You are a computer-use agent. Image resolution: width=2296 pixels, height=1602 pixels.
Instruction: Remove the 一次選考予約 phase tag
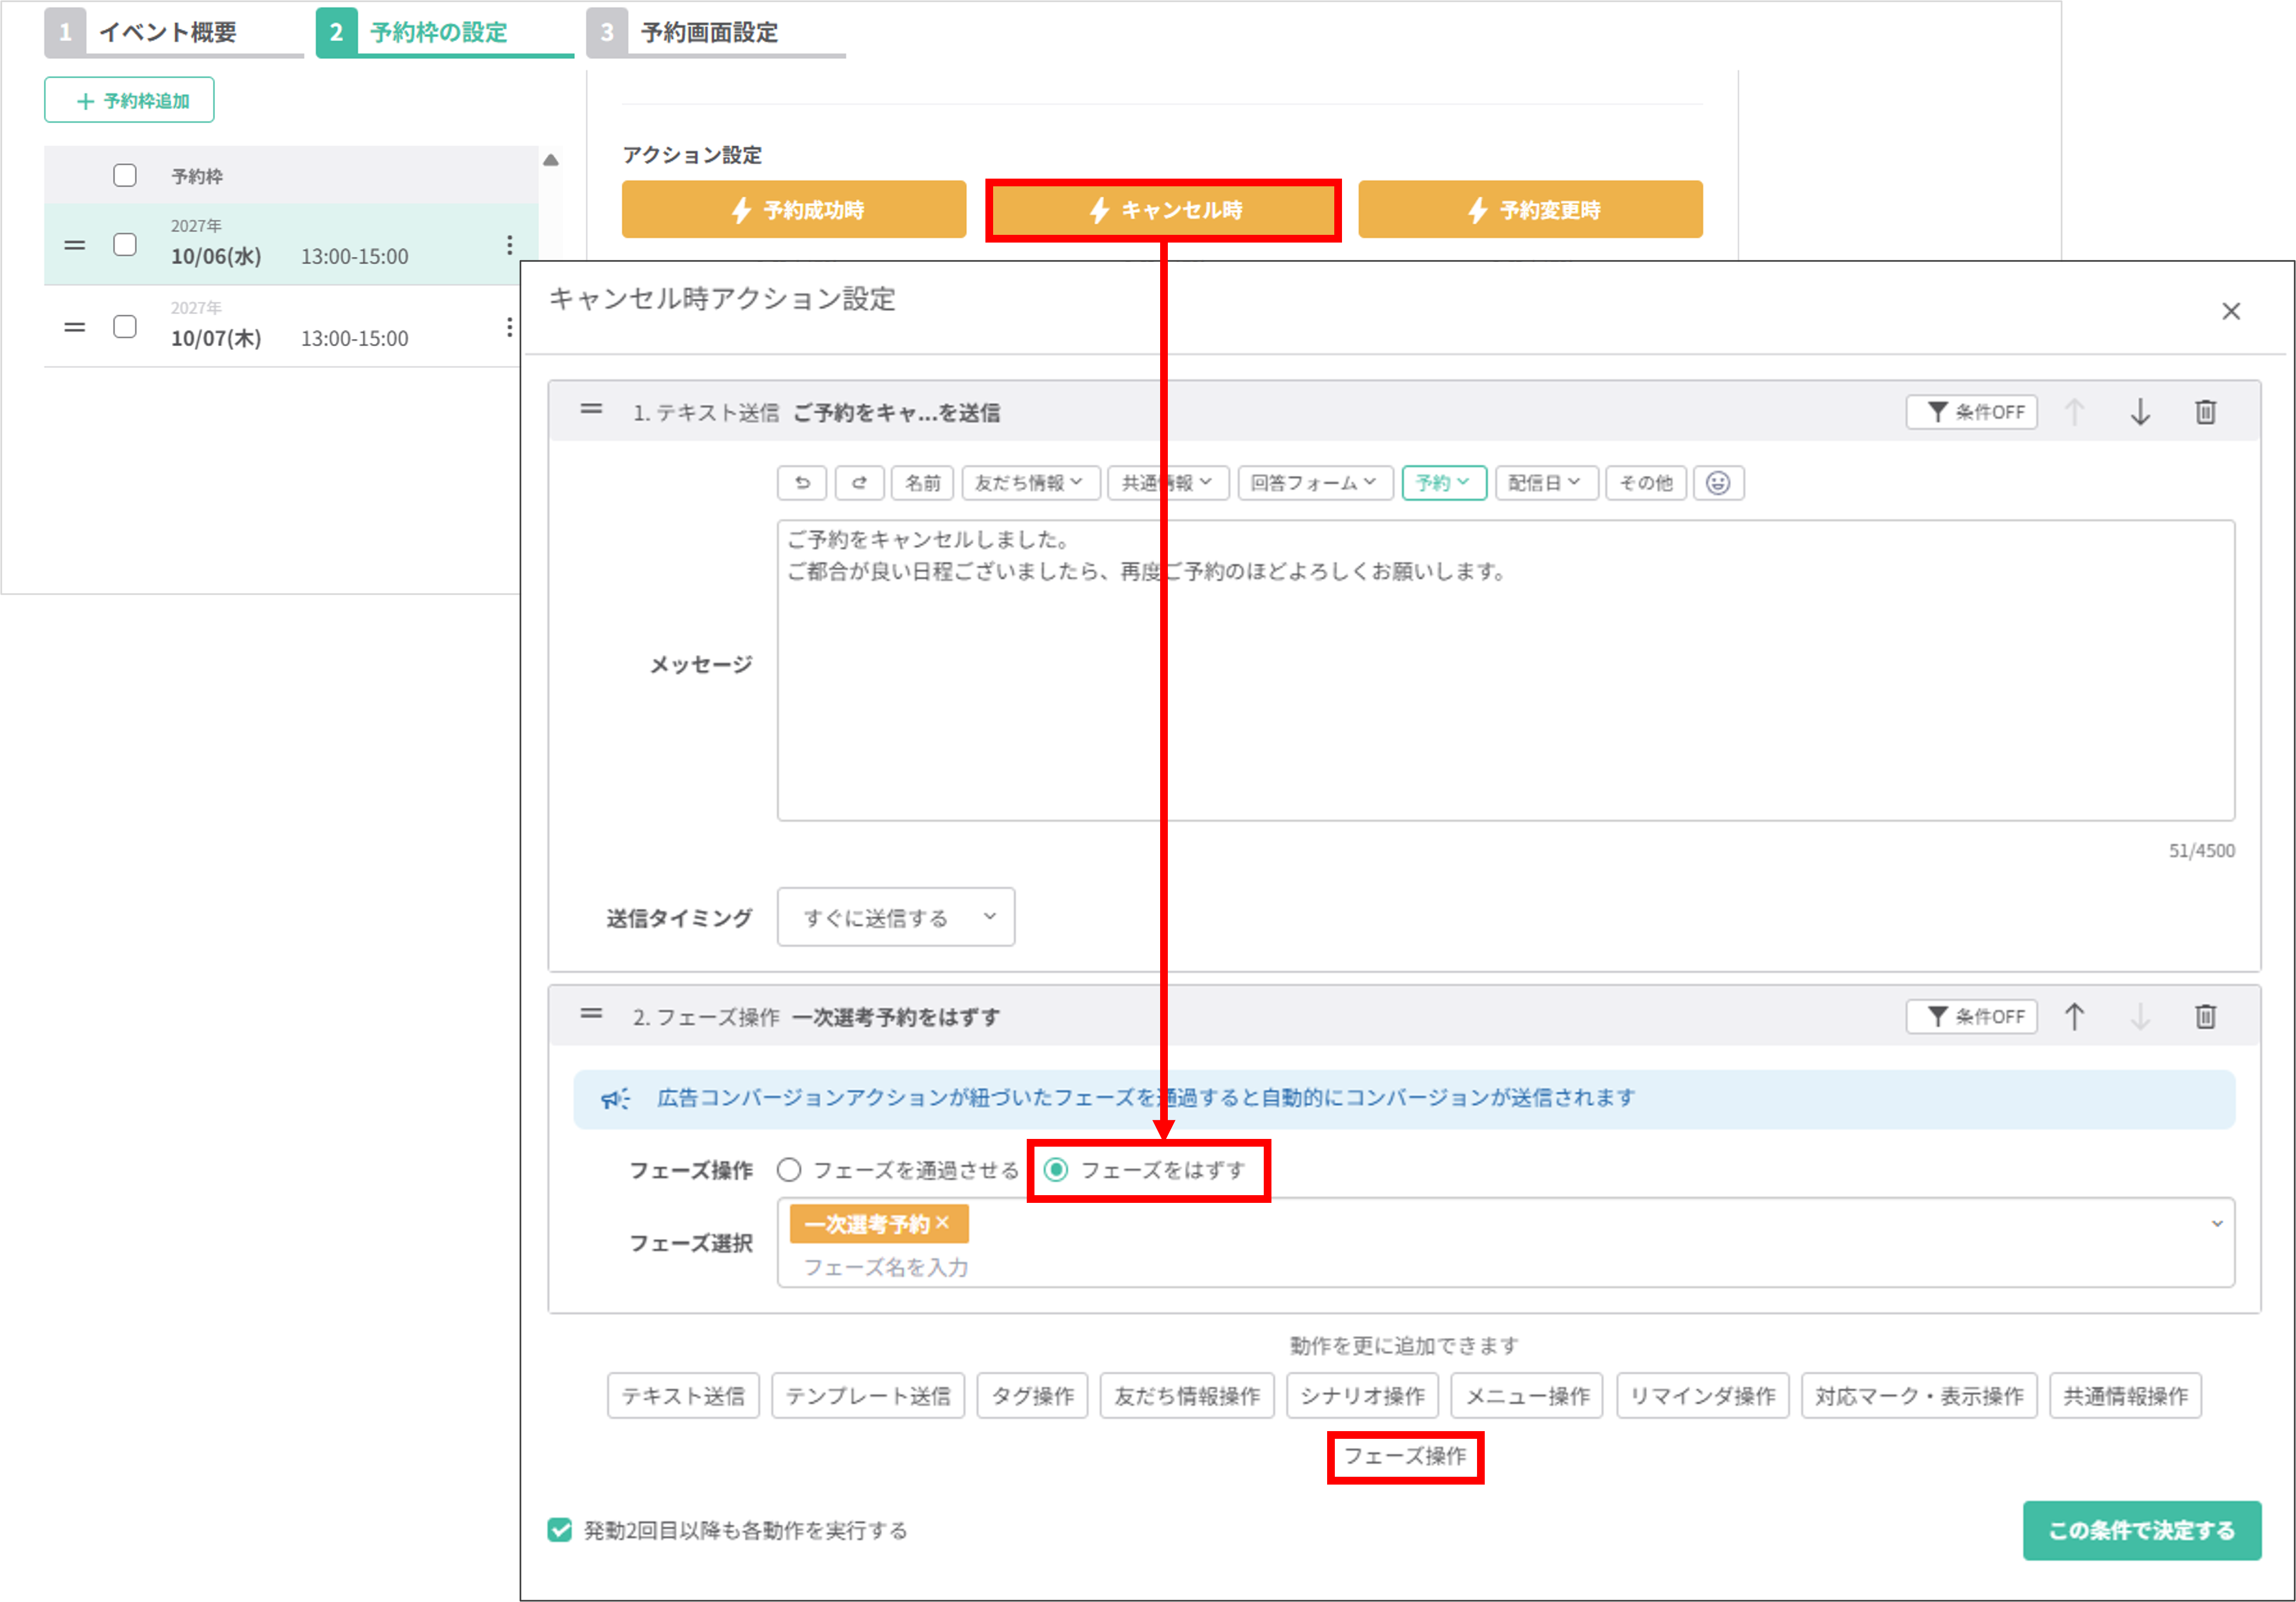point(942,1223)
